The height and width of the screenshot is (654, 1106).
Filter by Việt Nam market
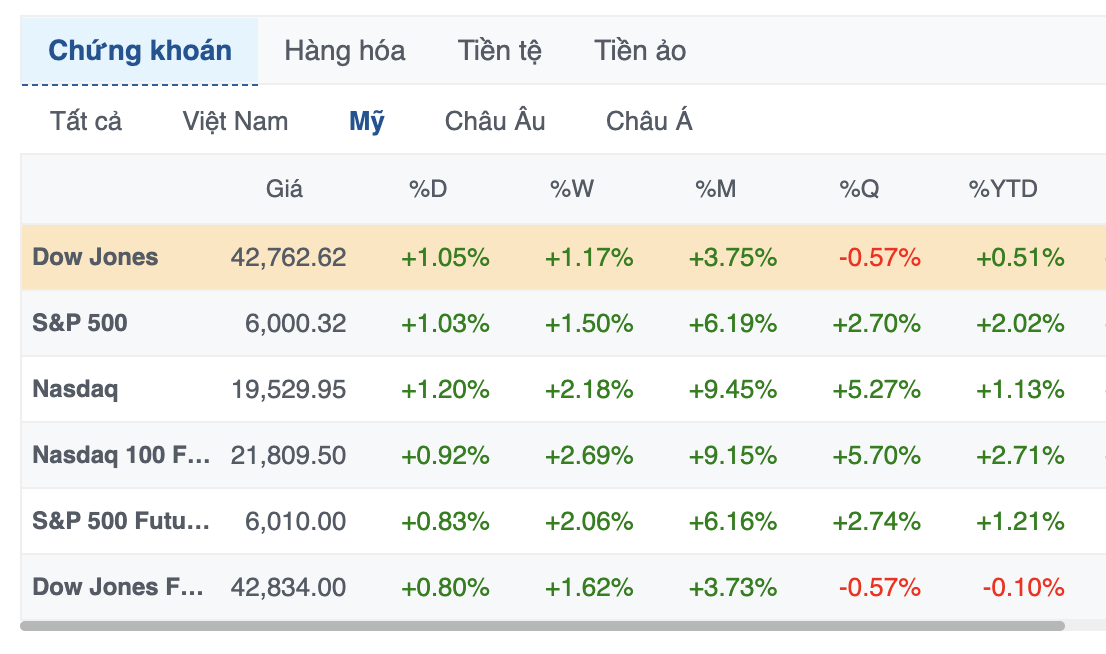coord(235,121)
